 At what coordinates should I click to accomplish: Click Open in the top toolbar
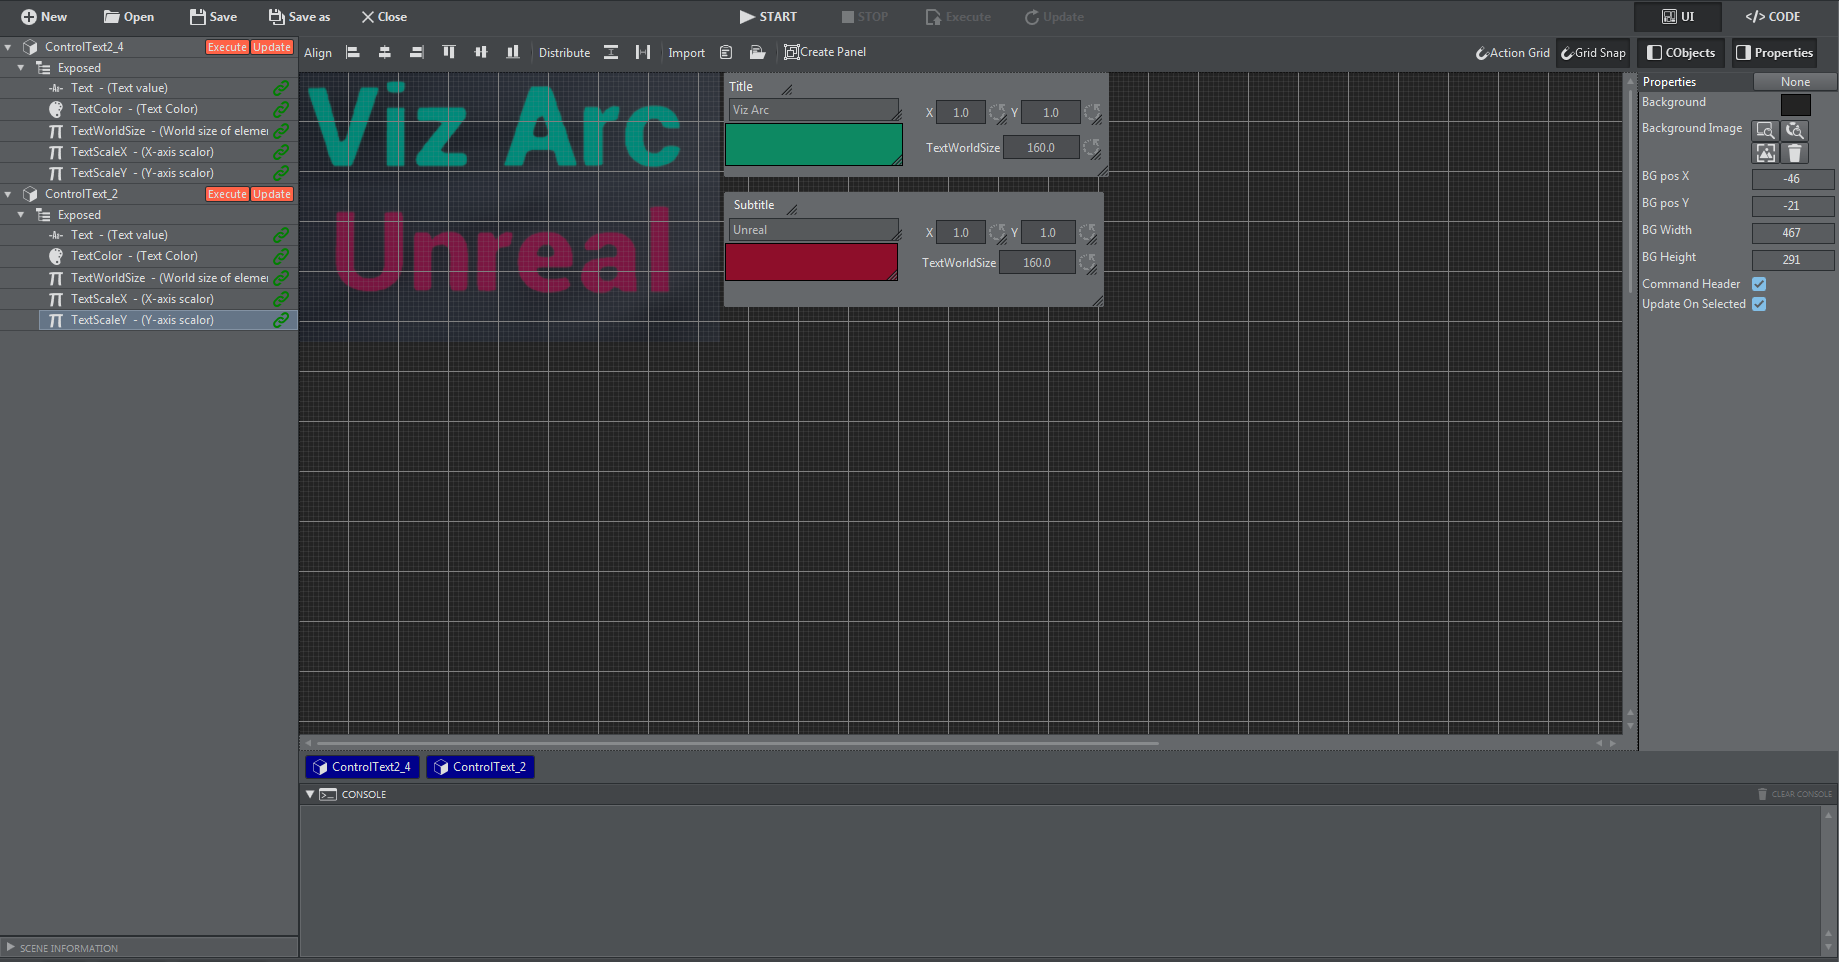[129, 17]
